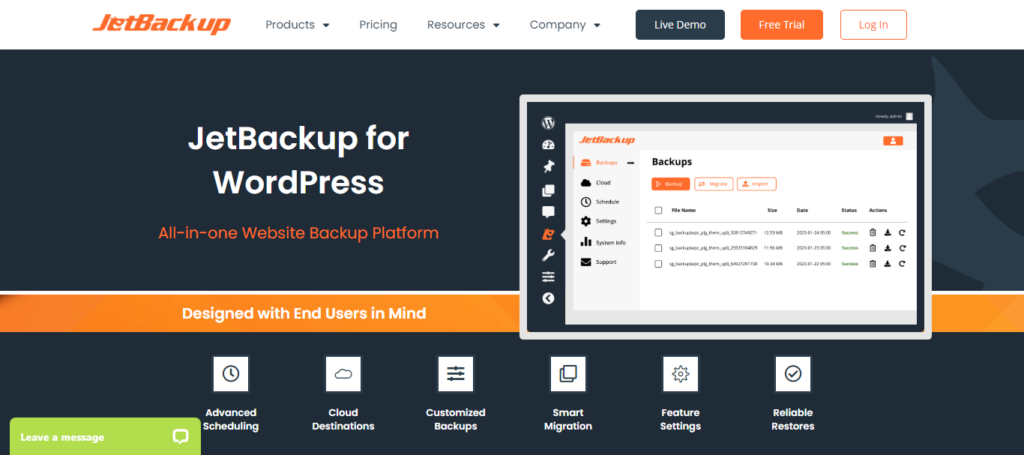Click the Advanced Scheduling clock icon
1024x455 pixels.
[231, 373]
